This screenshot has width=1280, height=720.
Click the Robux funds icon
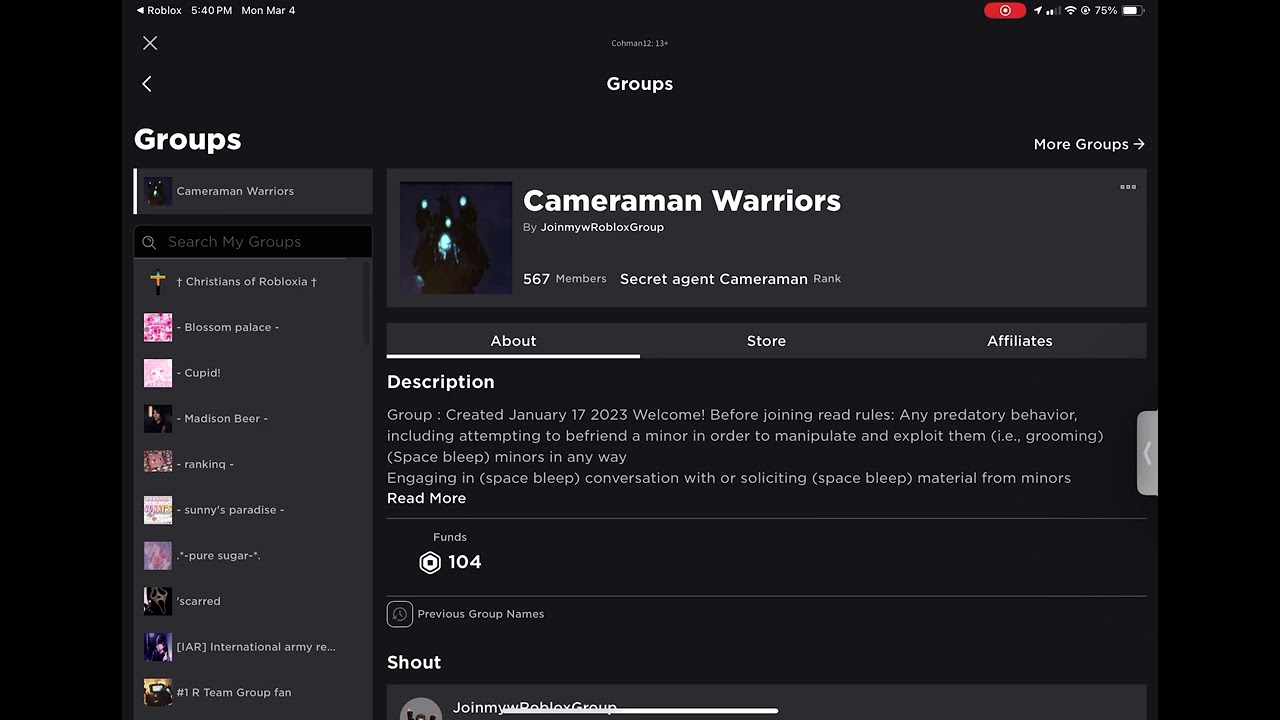tap(430, 563)
